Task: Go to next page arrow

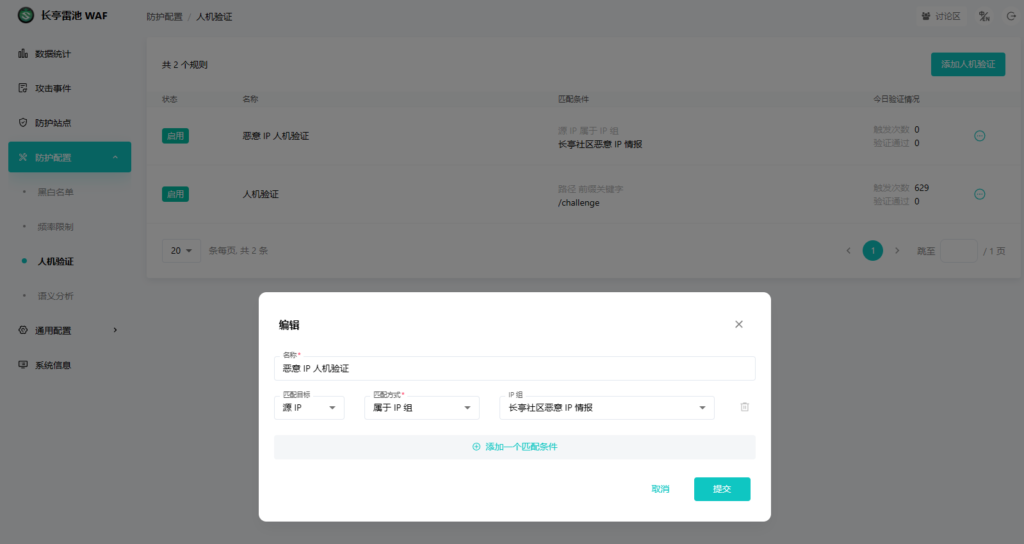Action: click(897, 251)
